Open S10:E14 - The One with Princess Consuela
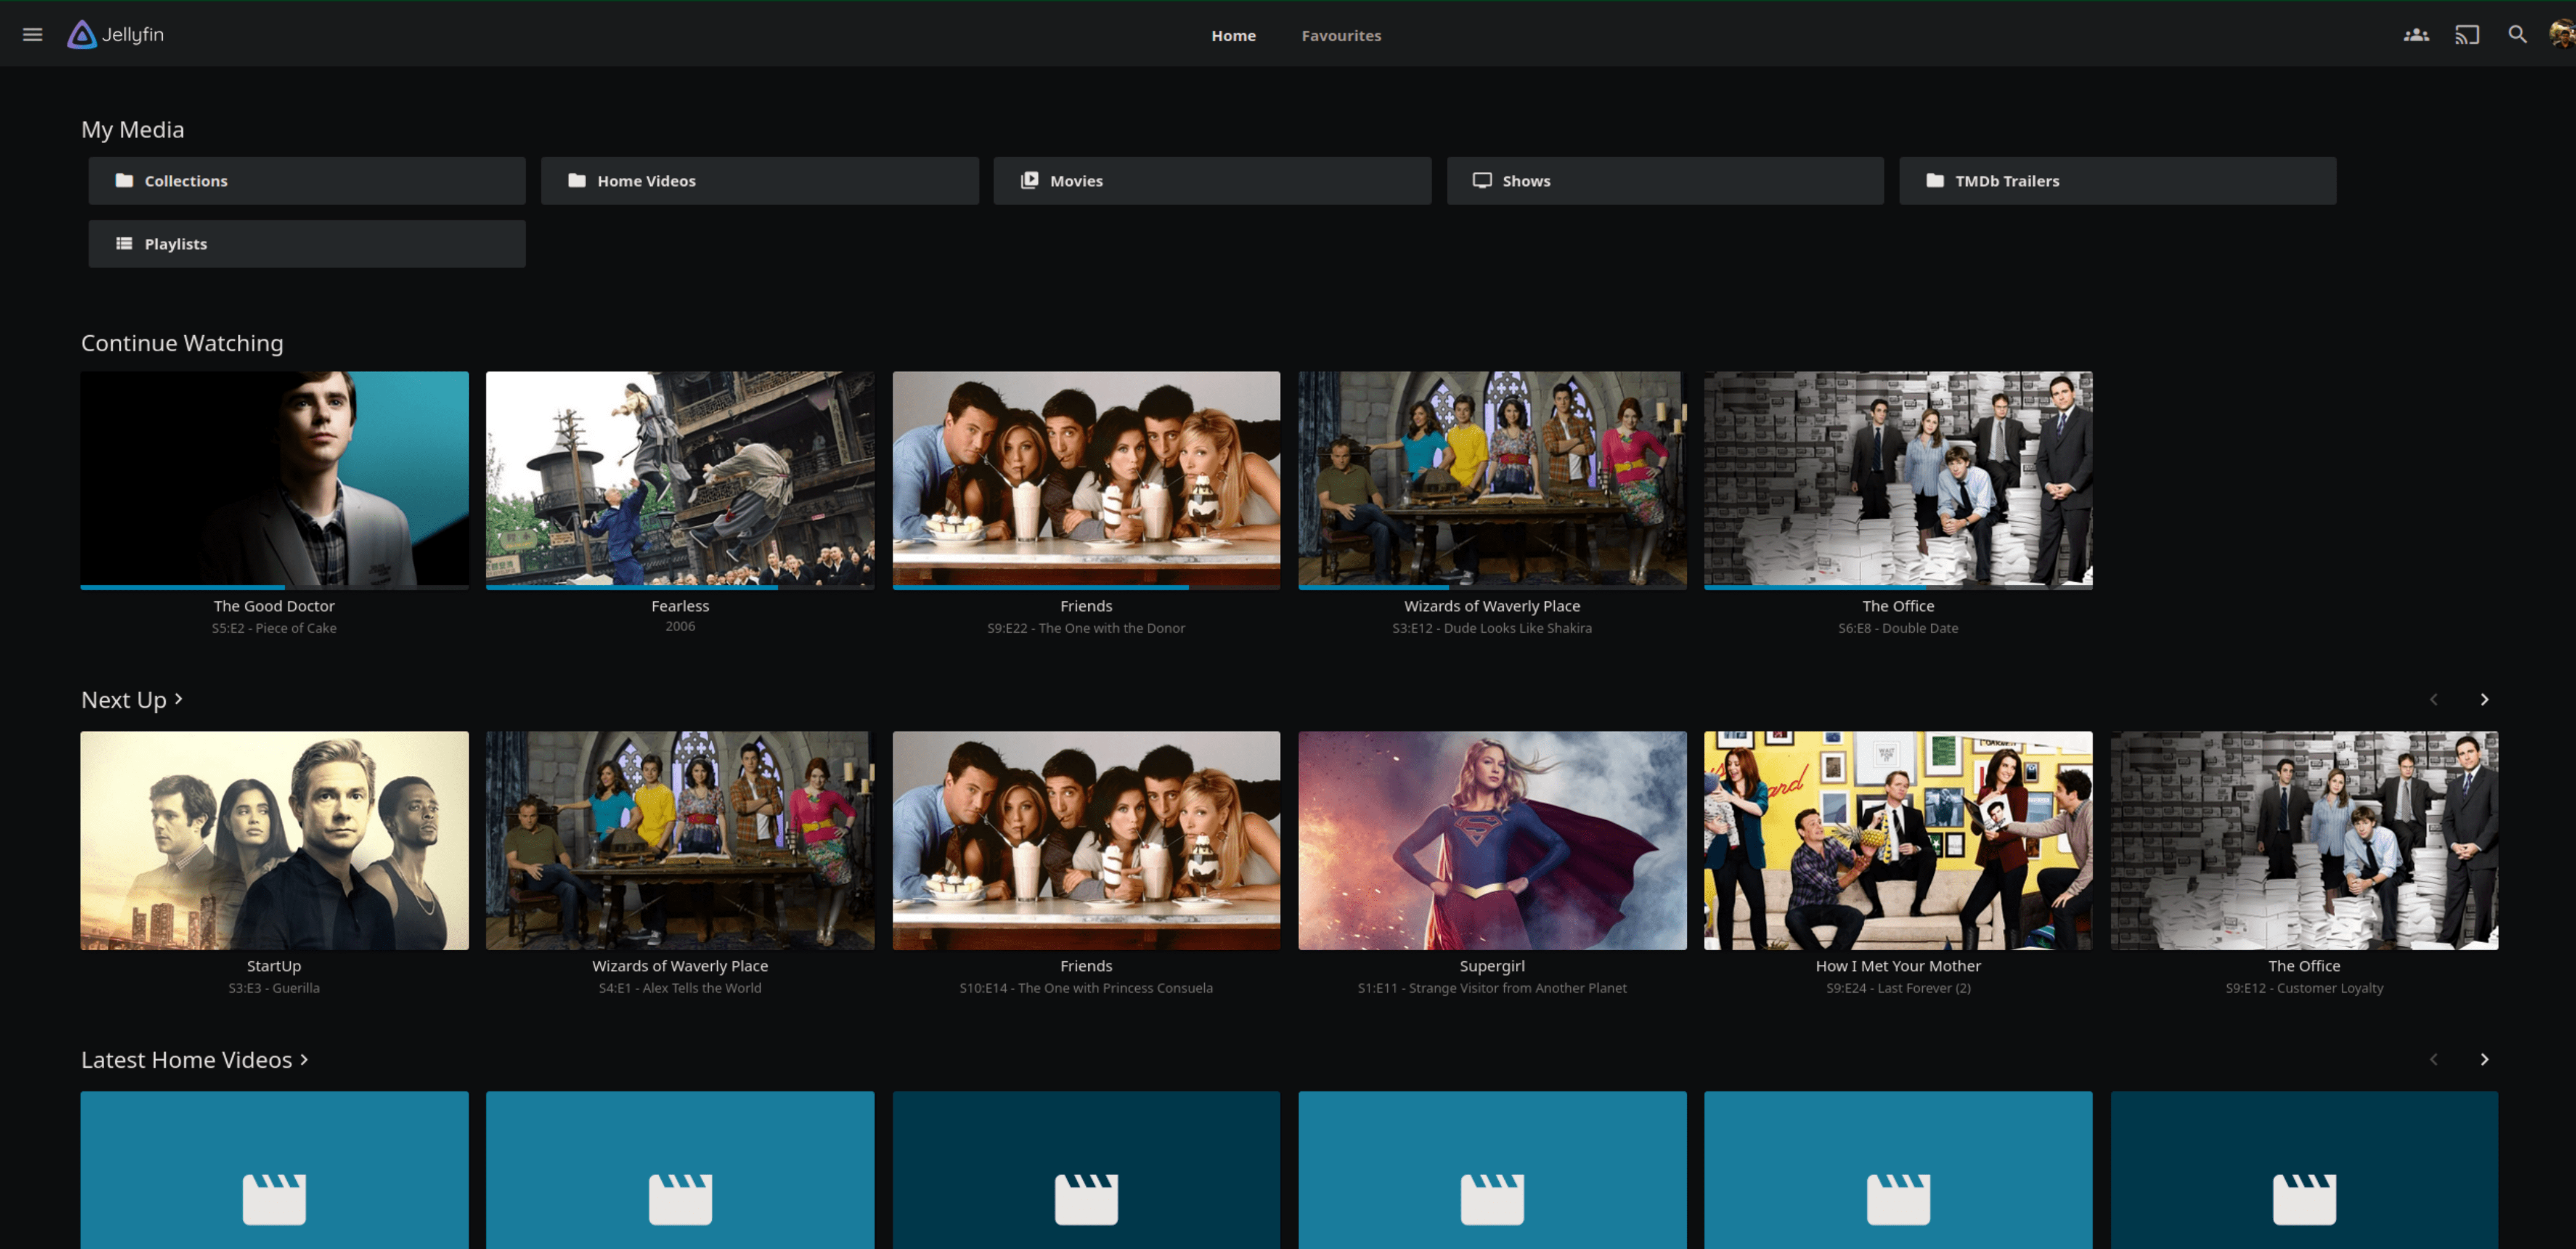The width and height of the screenshot is (2576, 1249). pos(1086,988)
